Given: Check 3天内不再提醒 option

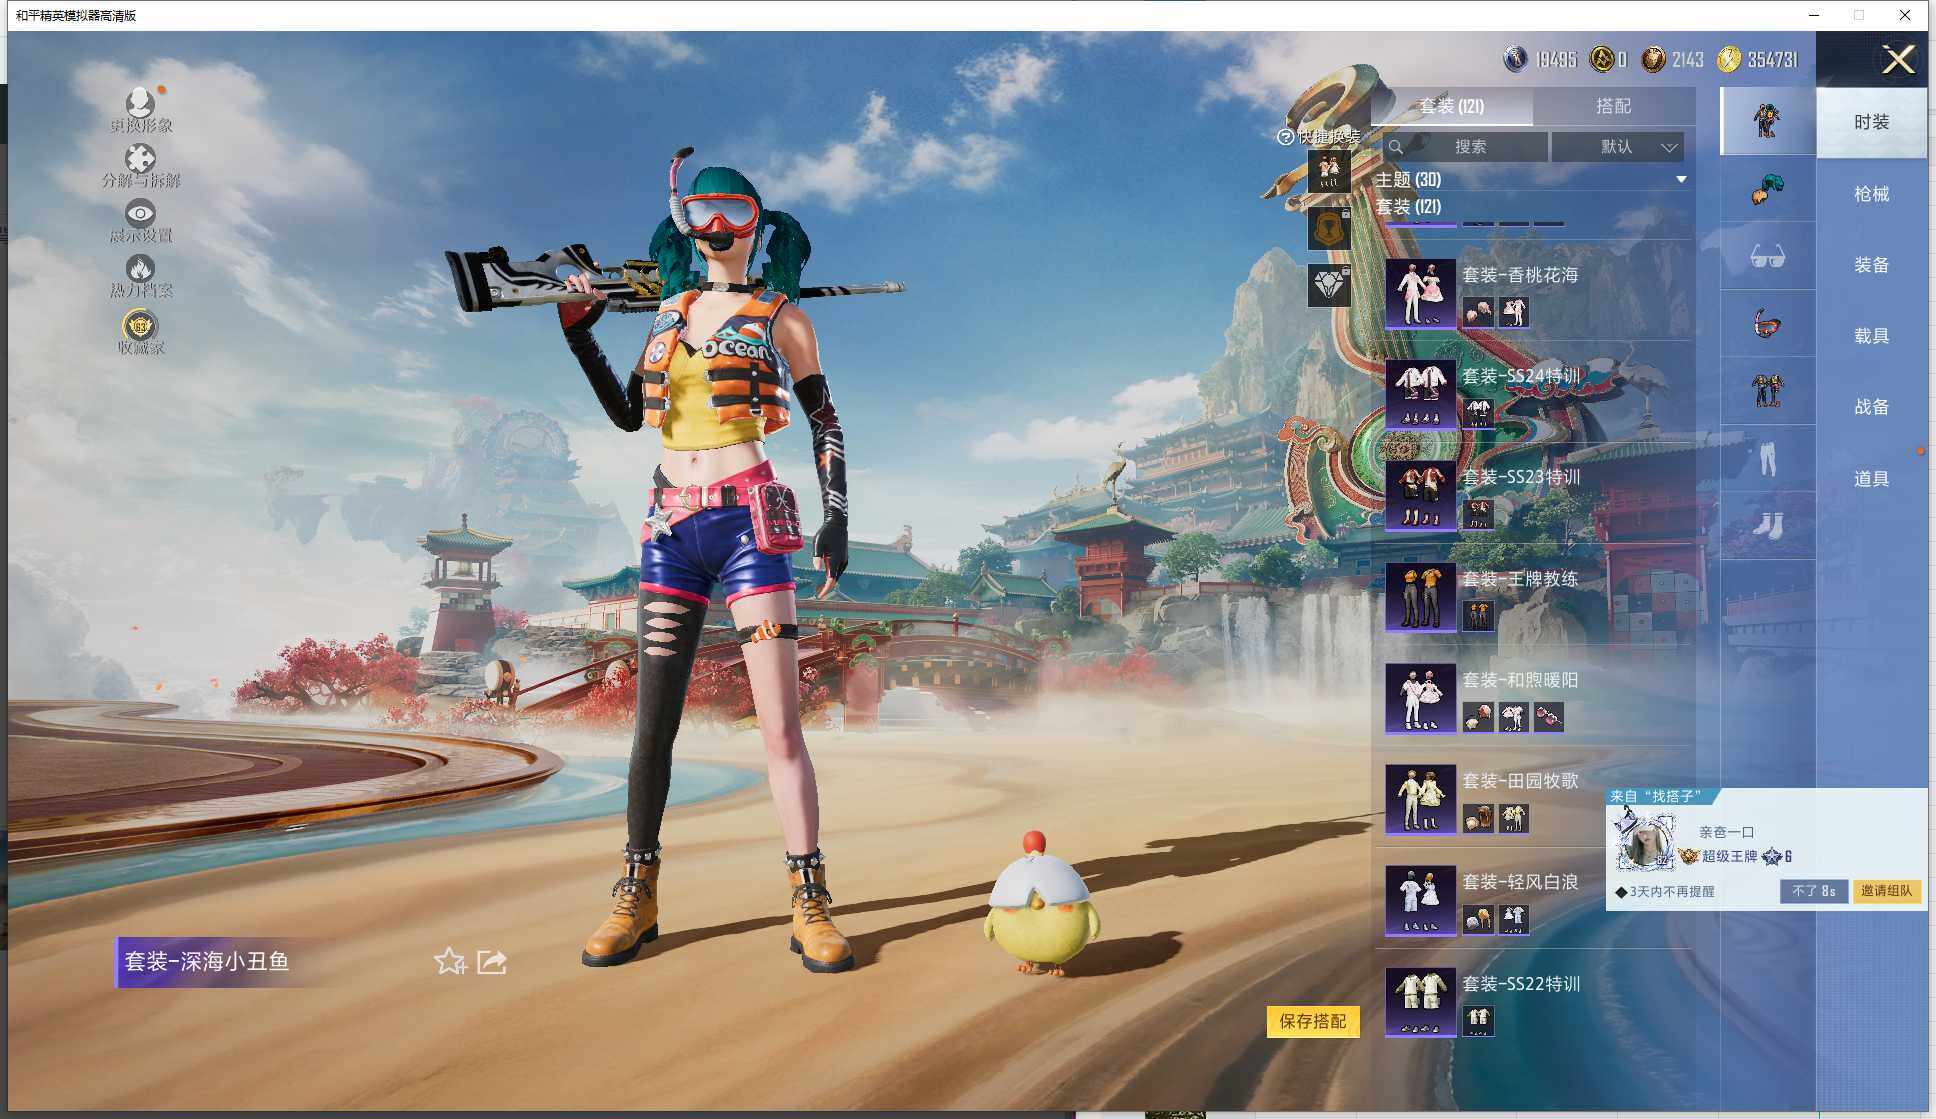Looking at the screenshot, I should [1621, 892].
